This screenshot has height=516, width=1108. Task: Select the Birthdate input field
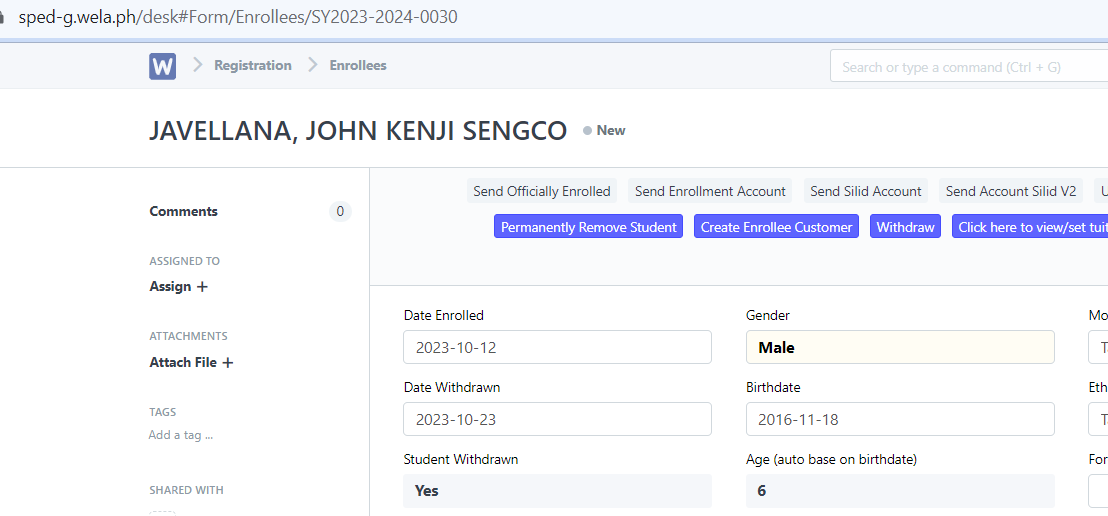coord(899,420)
